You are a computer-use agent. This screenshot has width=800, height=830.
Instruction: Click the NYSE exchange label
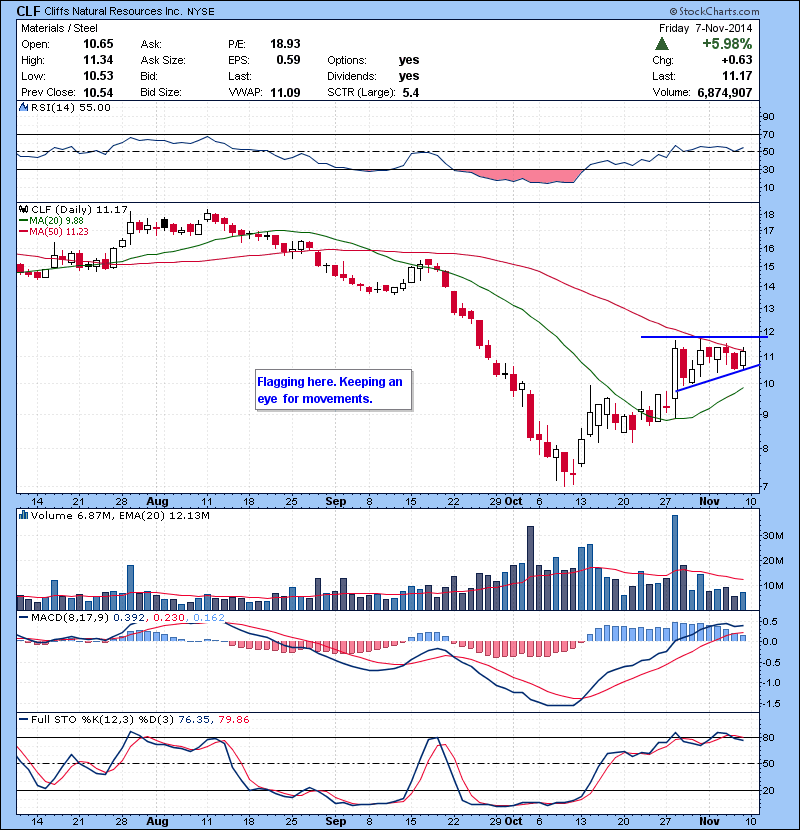click(201, 12)
